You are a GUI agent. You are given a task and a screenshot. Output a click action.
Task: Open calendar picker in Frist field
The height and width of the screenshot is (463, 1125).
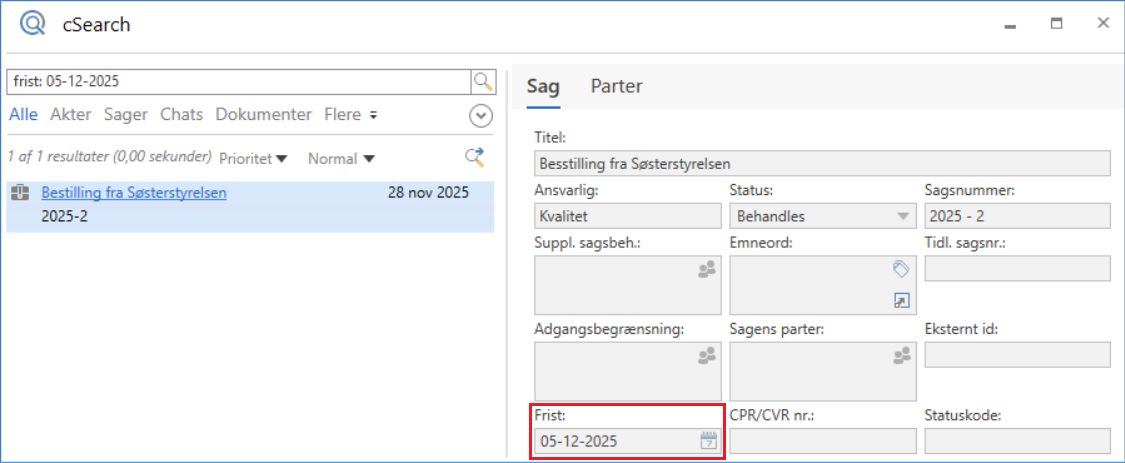708,441
